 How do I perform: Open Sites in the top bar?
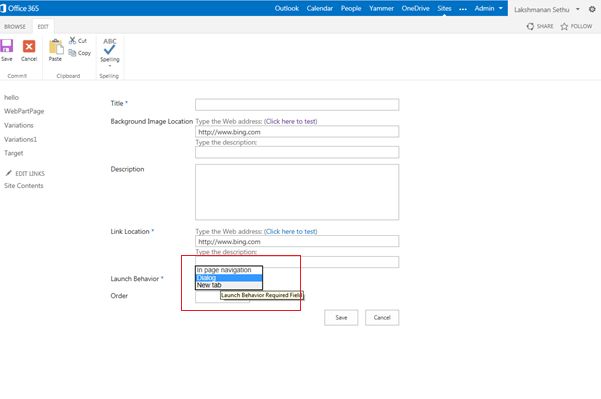pos(444,8)
